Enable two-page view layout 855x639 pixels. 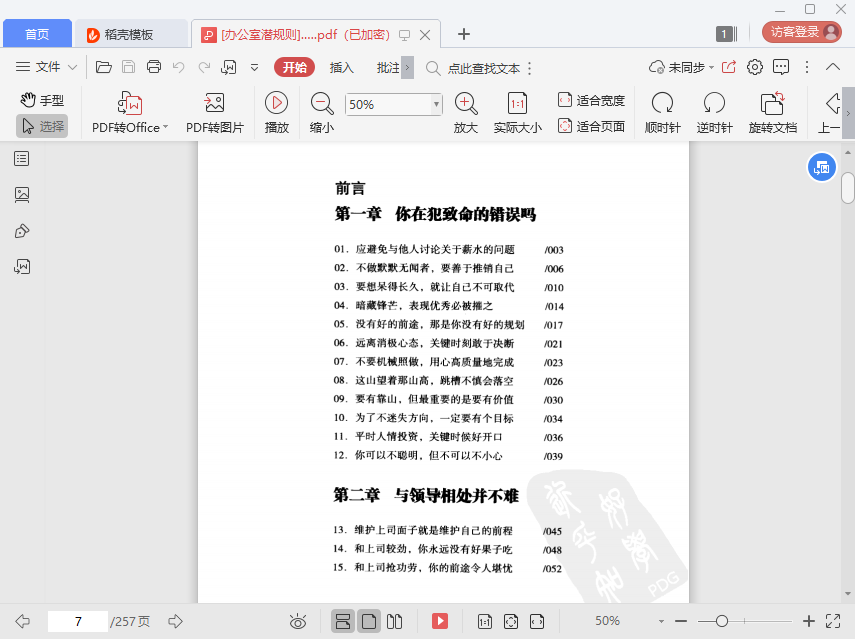(x=395, y=621)
